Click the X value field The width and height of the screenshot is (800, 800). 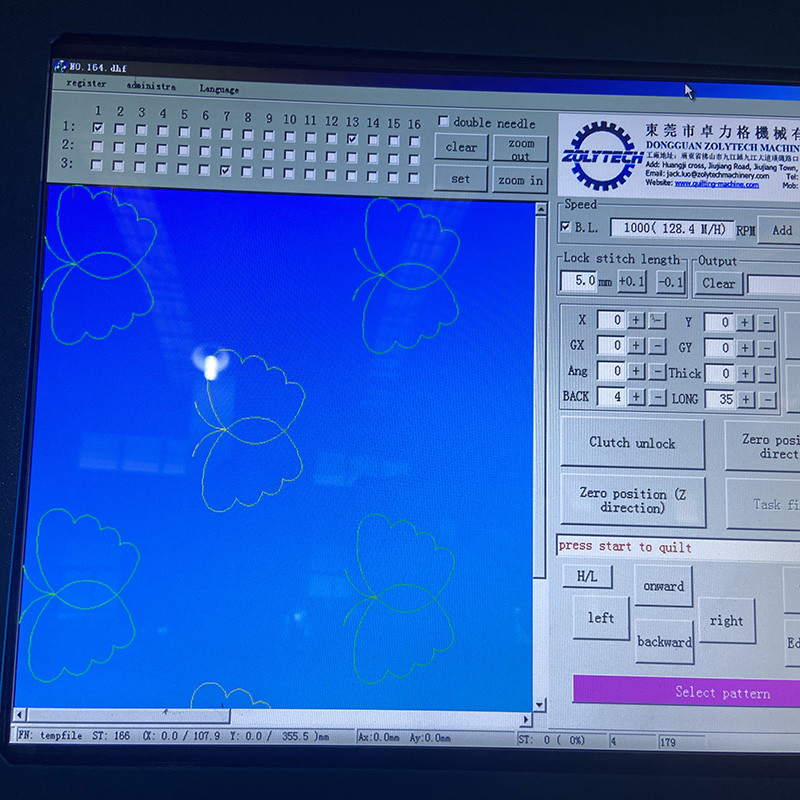tap(611, 320)
